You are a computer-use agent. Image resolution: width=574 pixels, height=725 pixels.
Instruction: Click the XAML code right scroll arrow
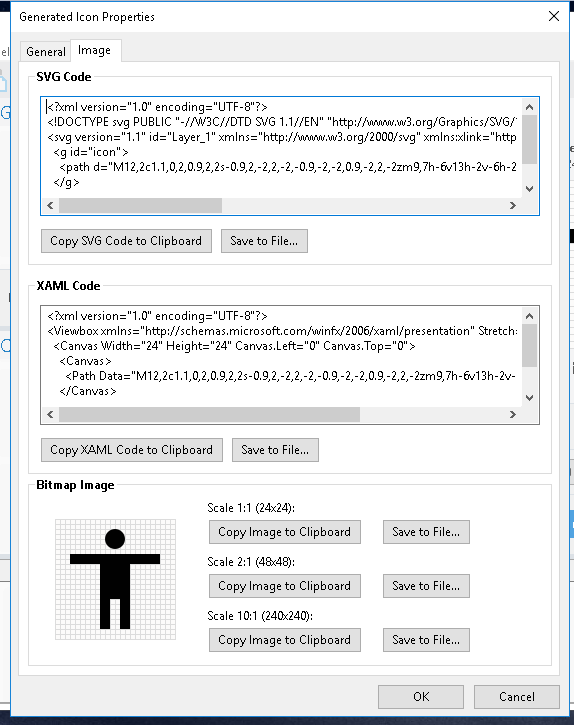click(512, 414)
